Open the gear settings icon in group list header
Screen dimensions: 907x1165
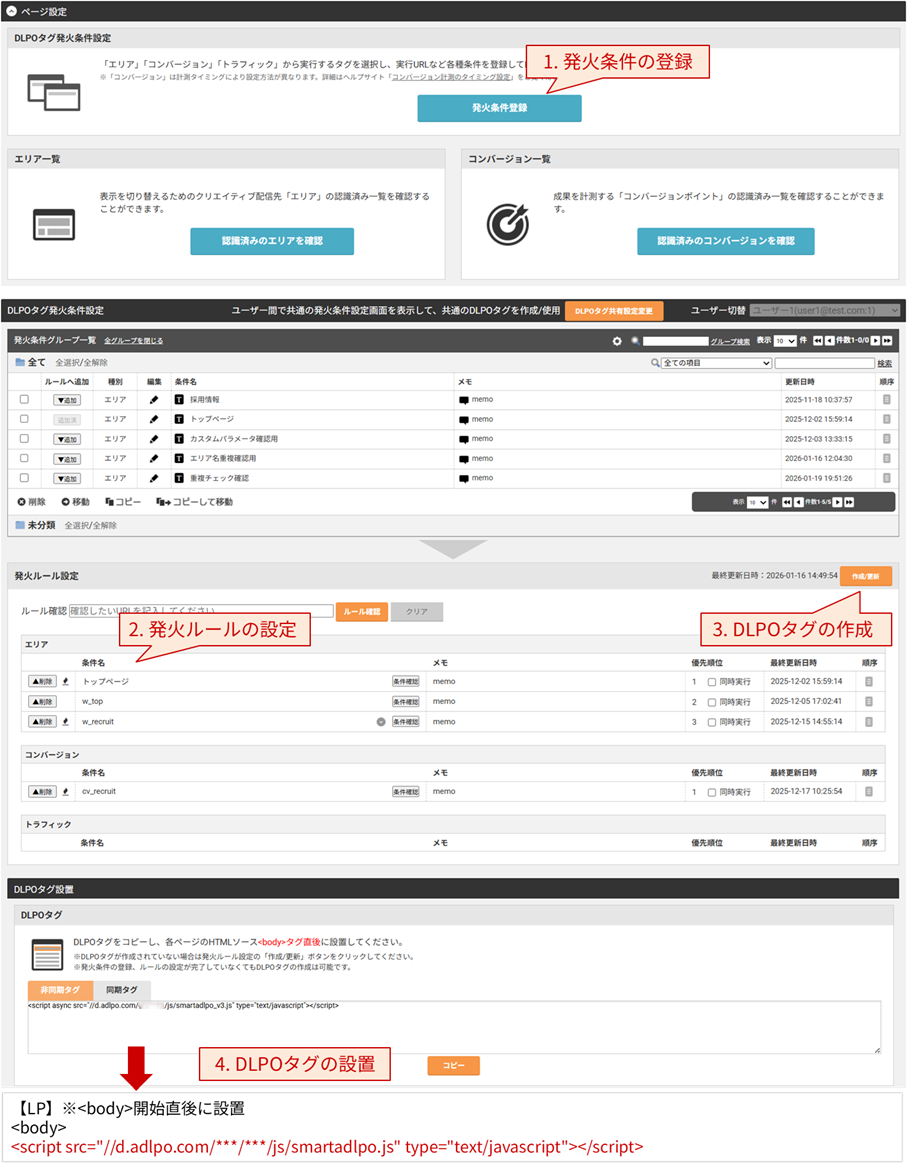coord(617,341)
